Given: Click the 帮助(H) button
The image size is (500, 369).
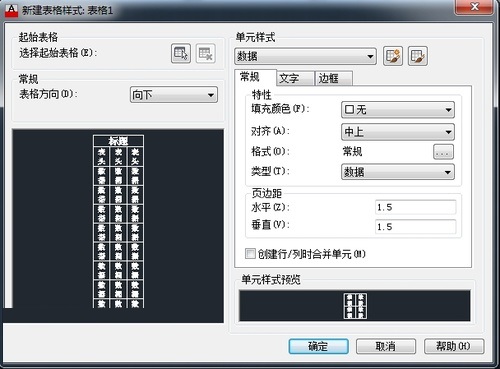Looking at the screenshot, I should click(454, 347).
